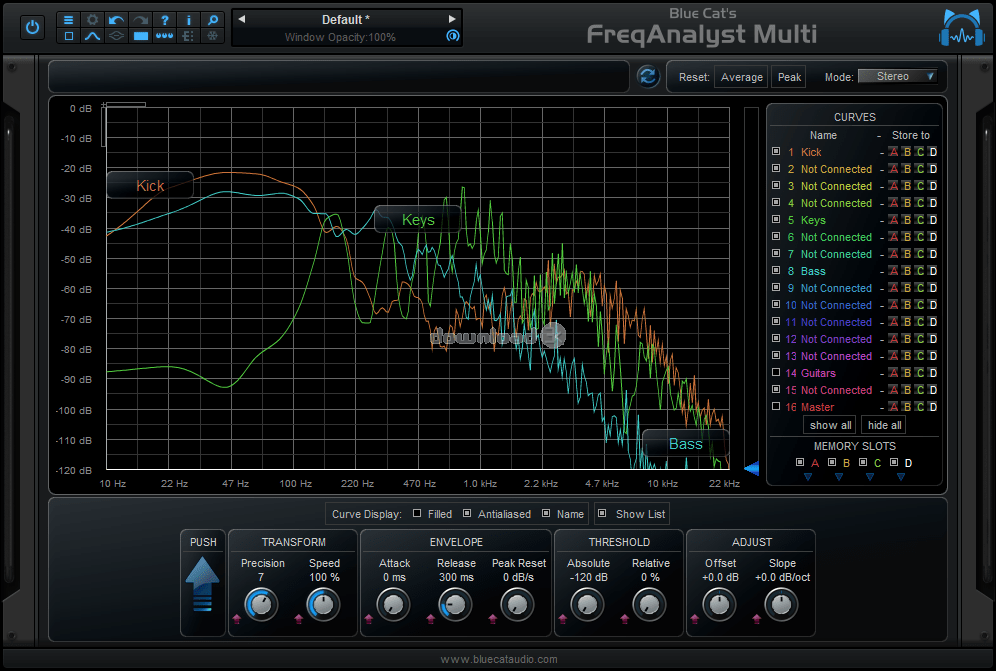The height and width of the screenshot is (671, 996).
Task: Click the Absolute threshold knob
Action: coord(588,604)
